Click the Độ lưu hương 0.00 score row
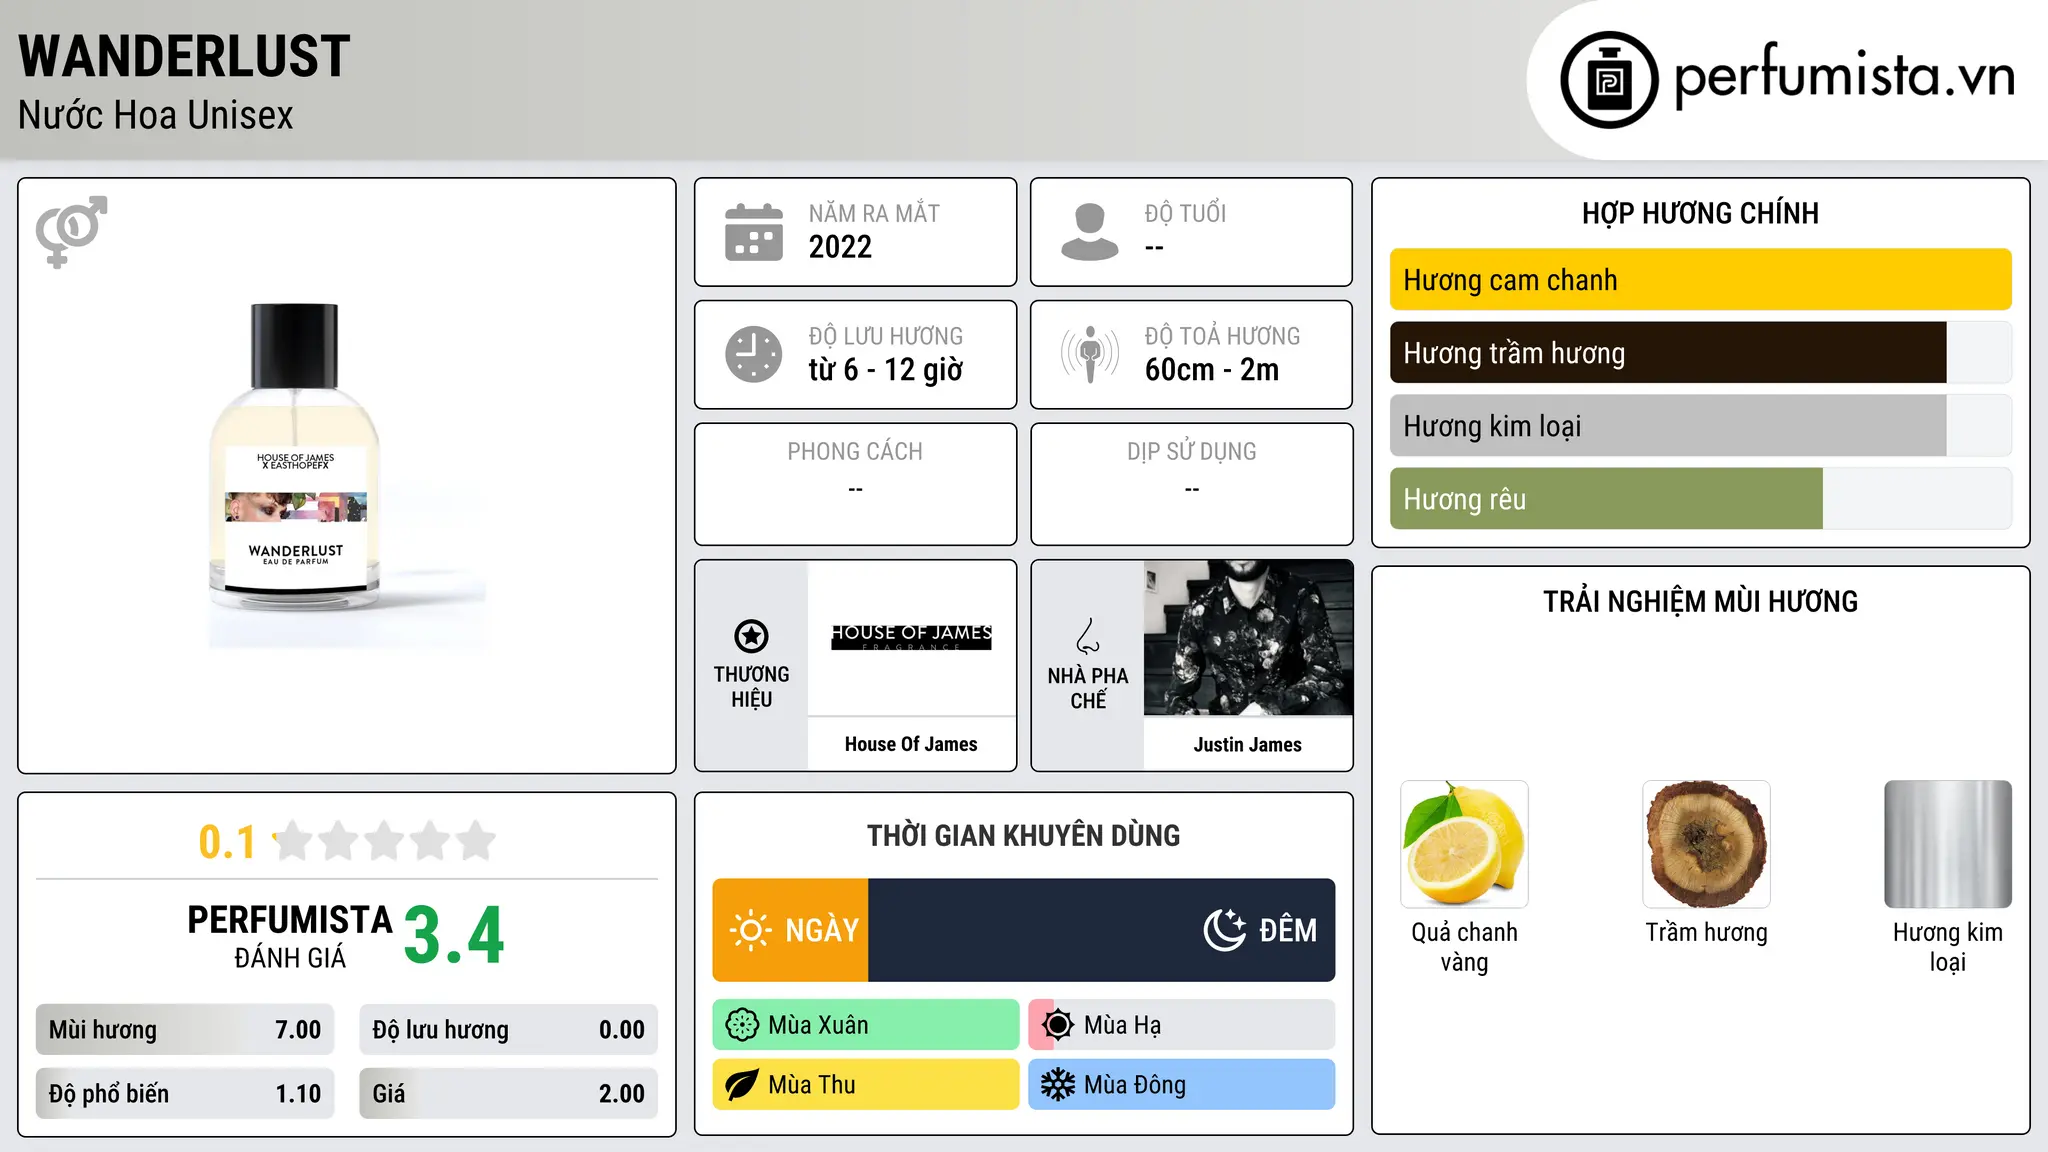The width and height of the screenshot is (2048, 1152). click(508, 1030)
